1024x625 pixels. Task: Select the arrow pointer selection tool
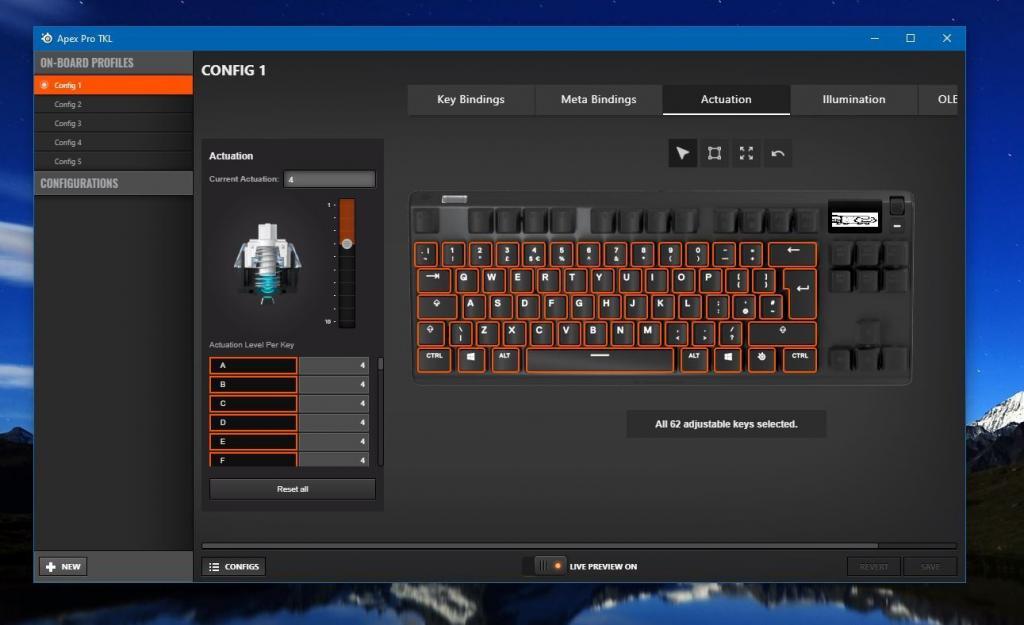tap(682, 153)
